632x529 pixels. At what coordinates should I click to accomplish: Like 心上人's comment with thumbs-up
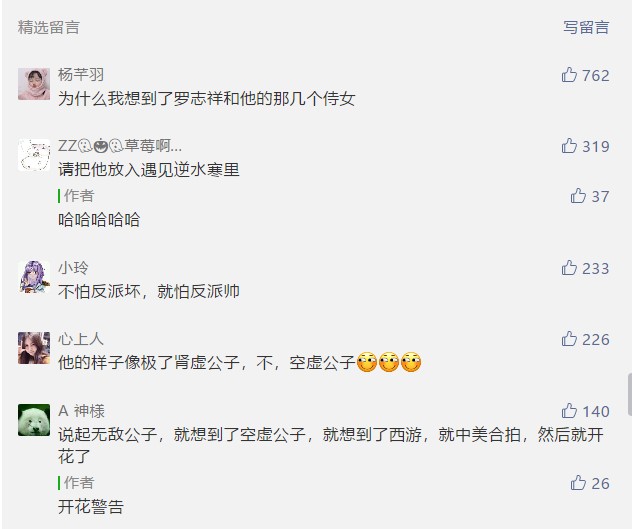[x=569, y=339]
